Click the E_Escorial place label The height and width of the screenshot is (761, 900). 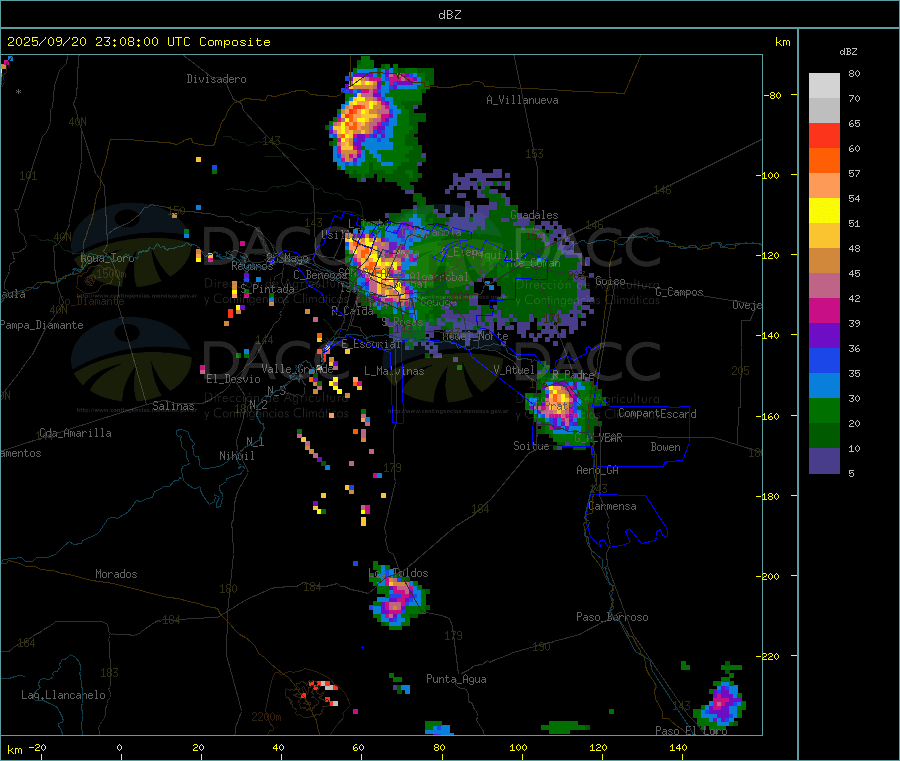click(371, 344)
